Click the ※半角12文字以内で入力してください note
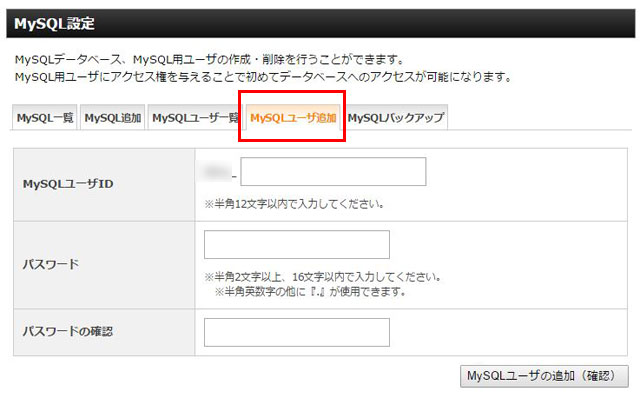The height and width of the screenshot is (418, 640). [x=294, y=204]
